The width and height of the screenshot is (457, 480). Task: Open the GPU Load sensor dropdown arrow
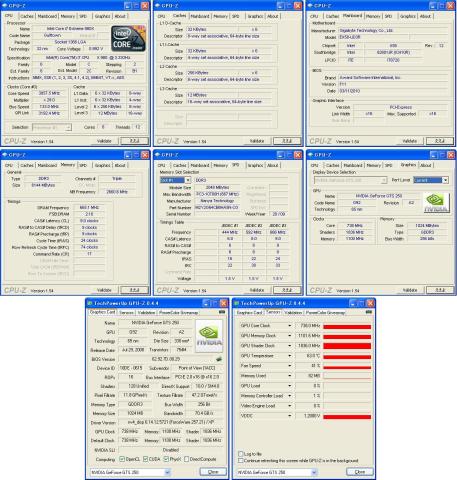[289, 386]
